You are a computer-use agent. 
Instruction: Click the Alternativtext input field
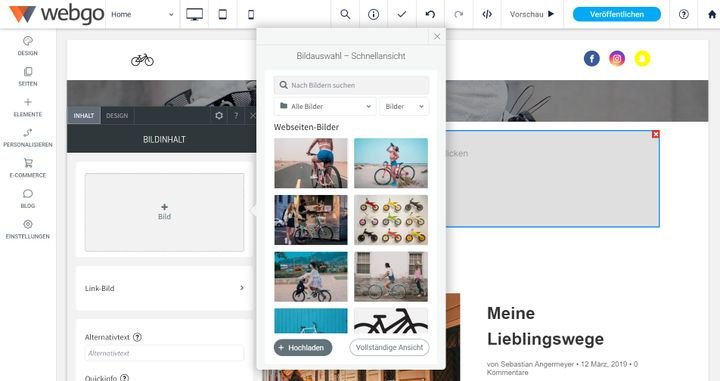coord(164,353)
